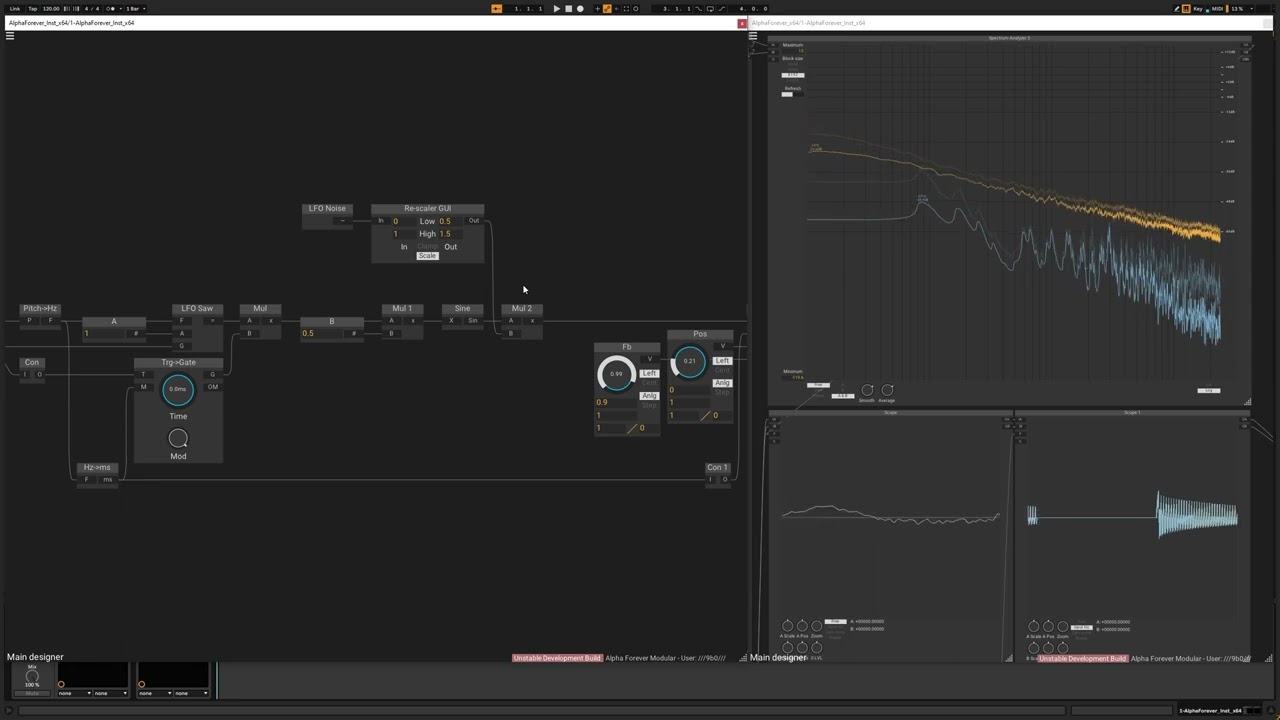Screen dimensions: 1280x720
Task: Click the Tap tempo button
Action: [33, 8]
